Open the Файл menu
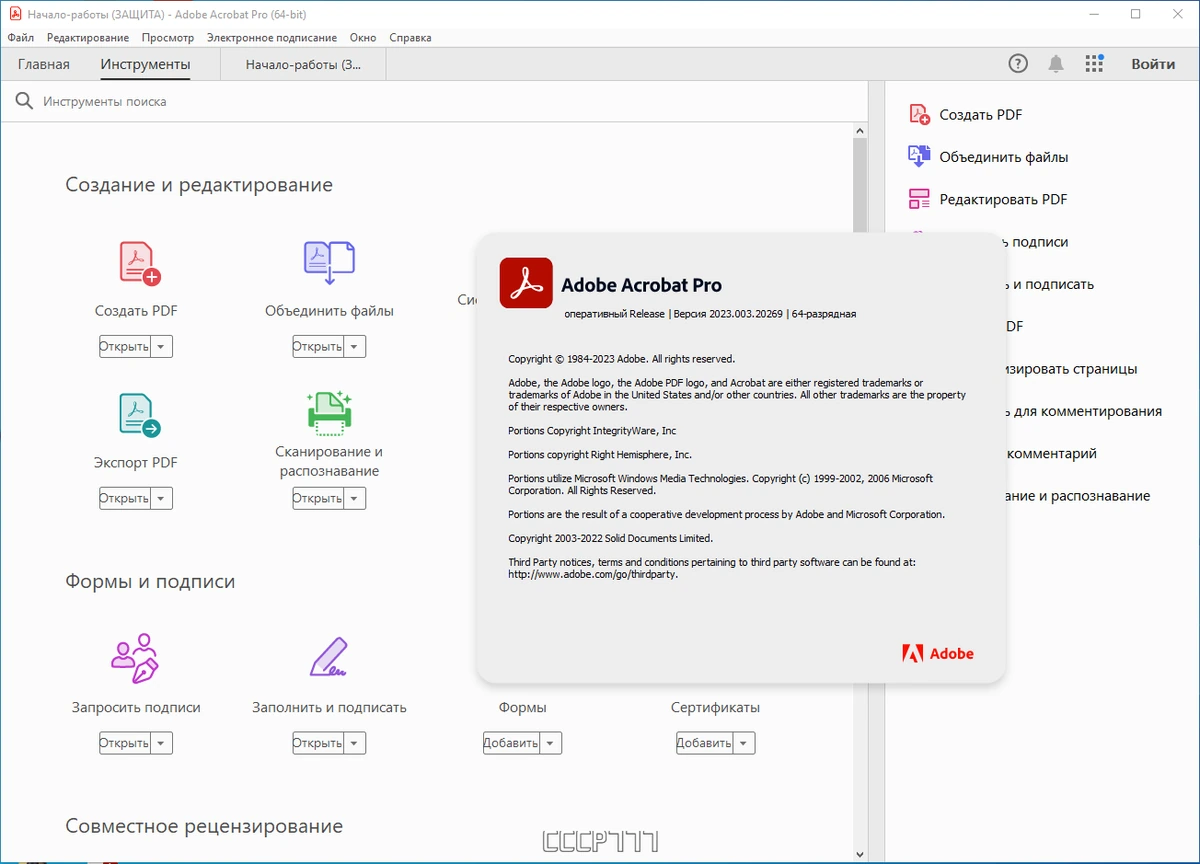1200x864 pixels. click(20, 38)
